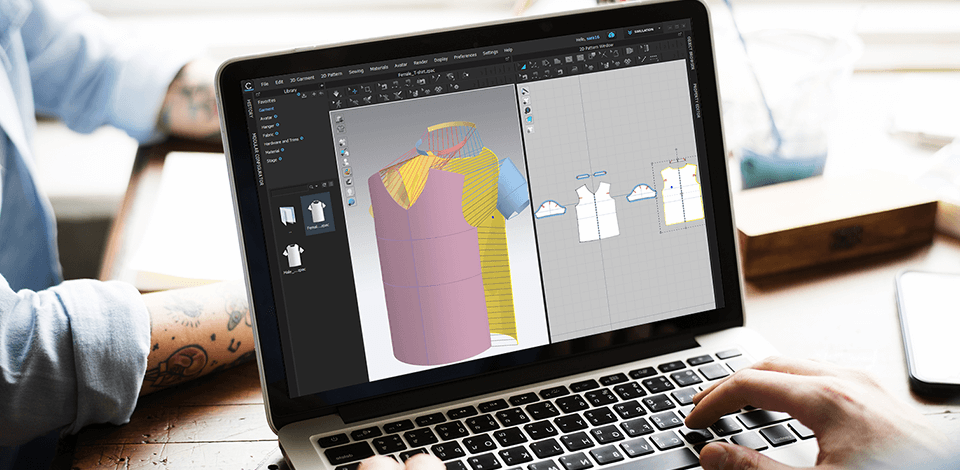Click the Library panel pop-out icon
960x470 pixels.
click(x=256, y=94)
